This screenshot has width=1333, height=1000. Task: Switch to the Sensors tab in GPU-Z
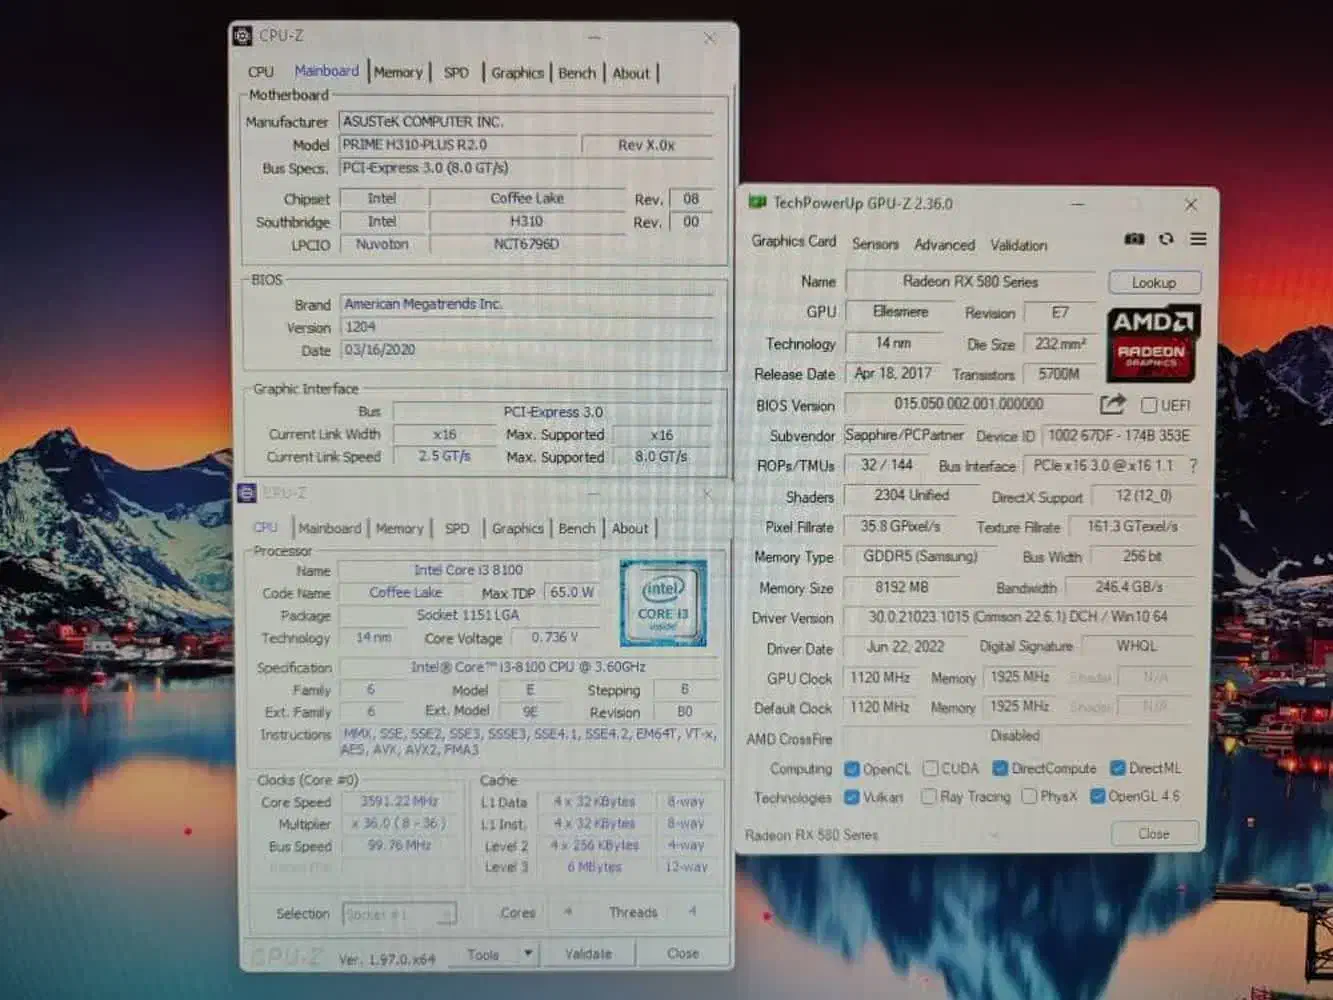[x=875, y=244]
